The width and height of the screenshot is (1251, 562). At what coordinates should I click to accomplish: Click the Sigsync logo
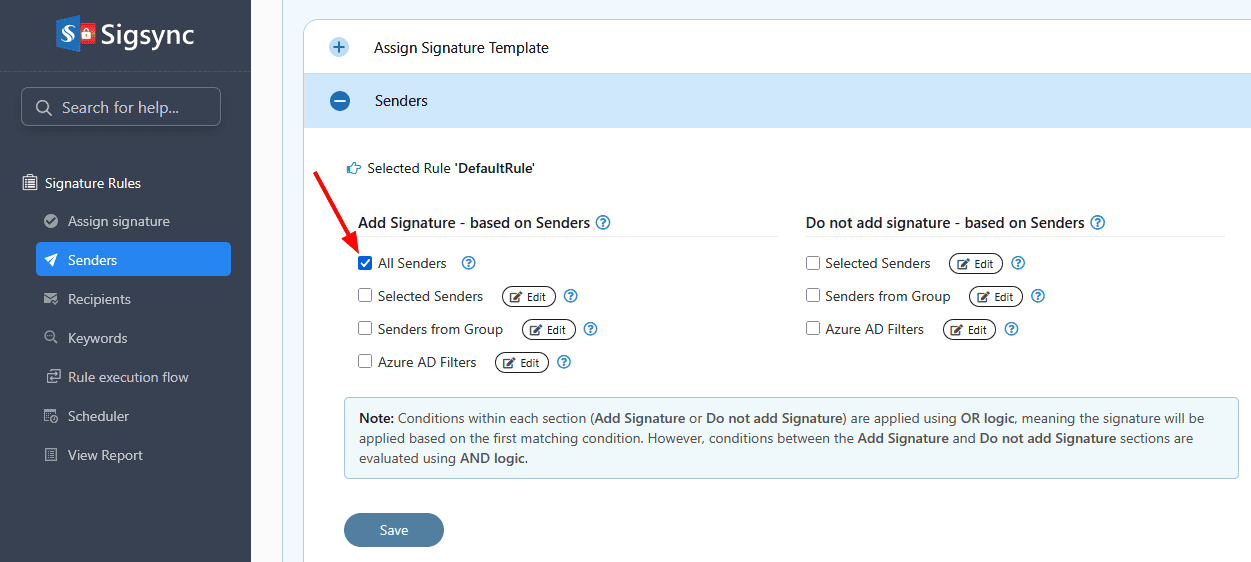pyautogui.click(x=125, y=35)
